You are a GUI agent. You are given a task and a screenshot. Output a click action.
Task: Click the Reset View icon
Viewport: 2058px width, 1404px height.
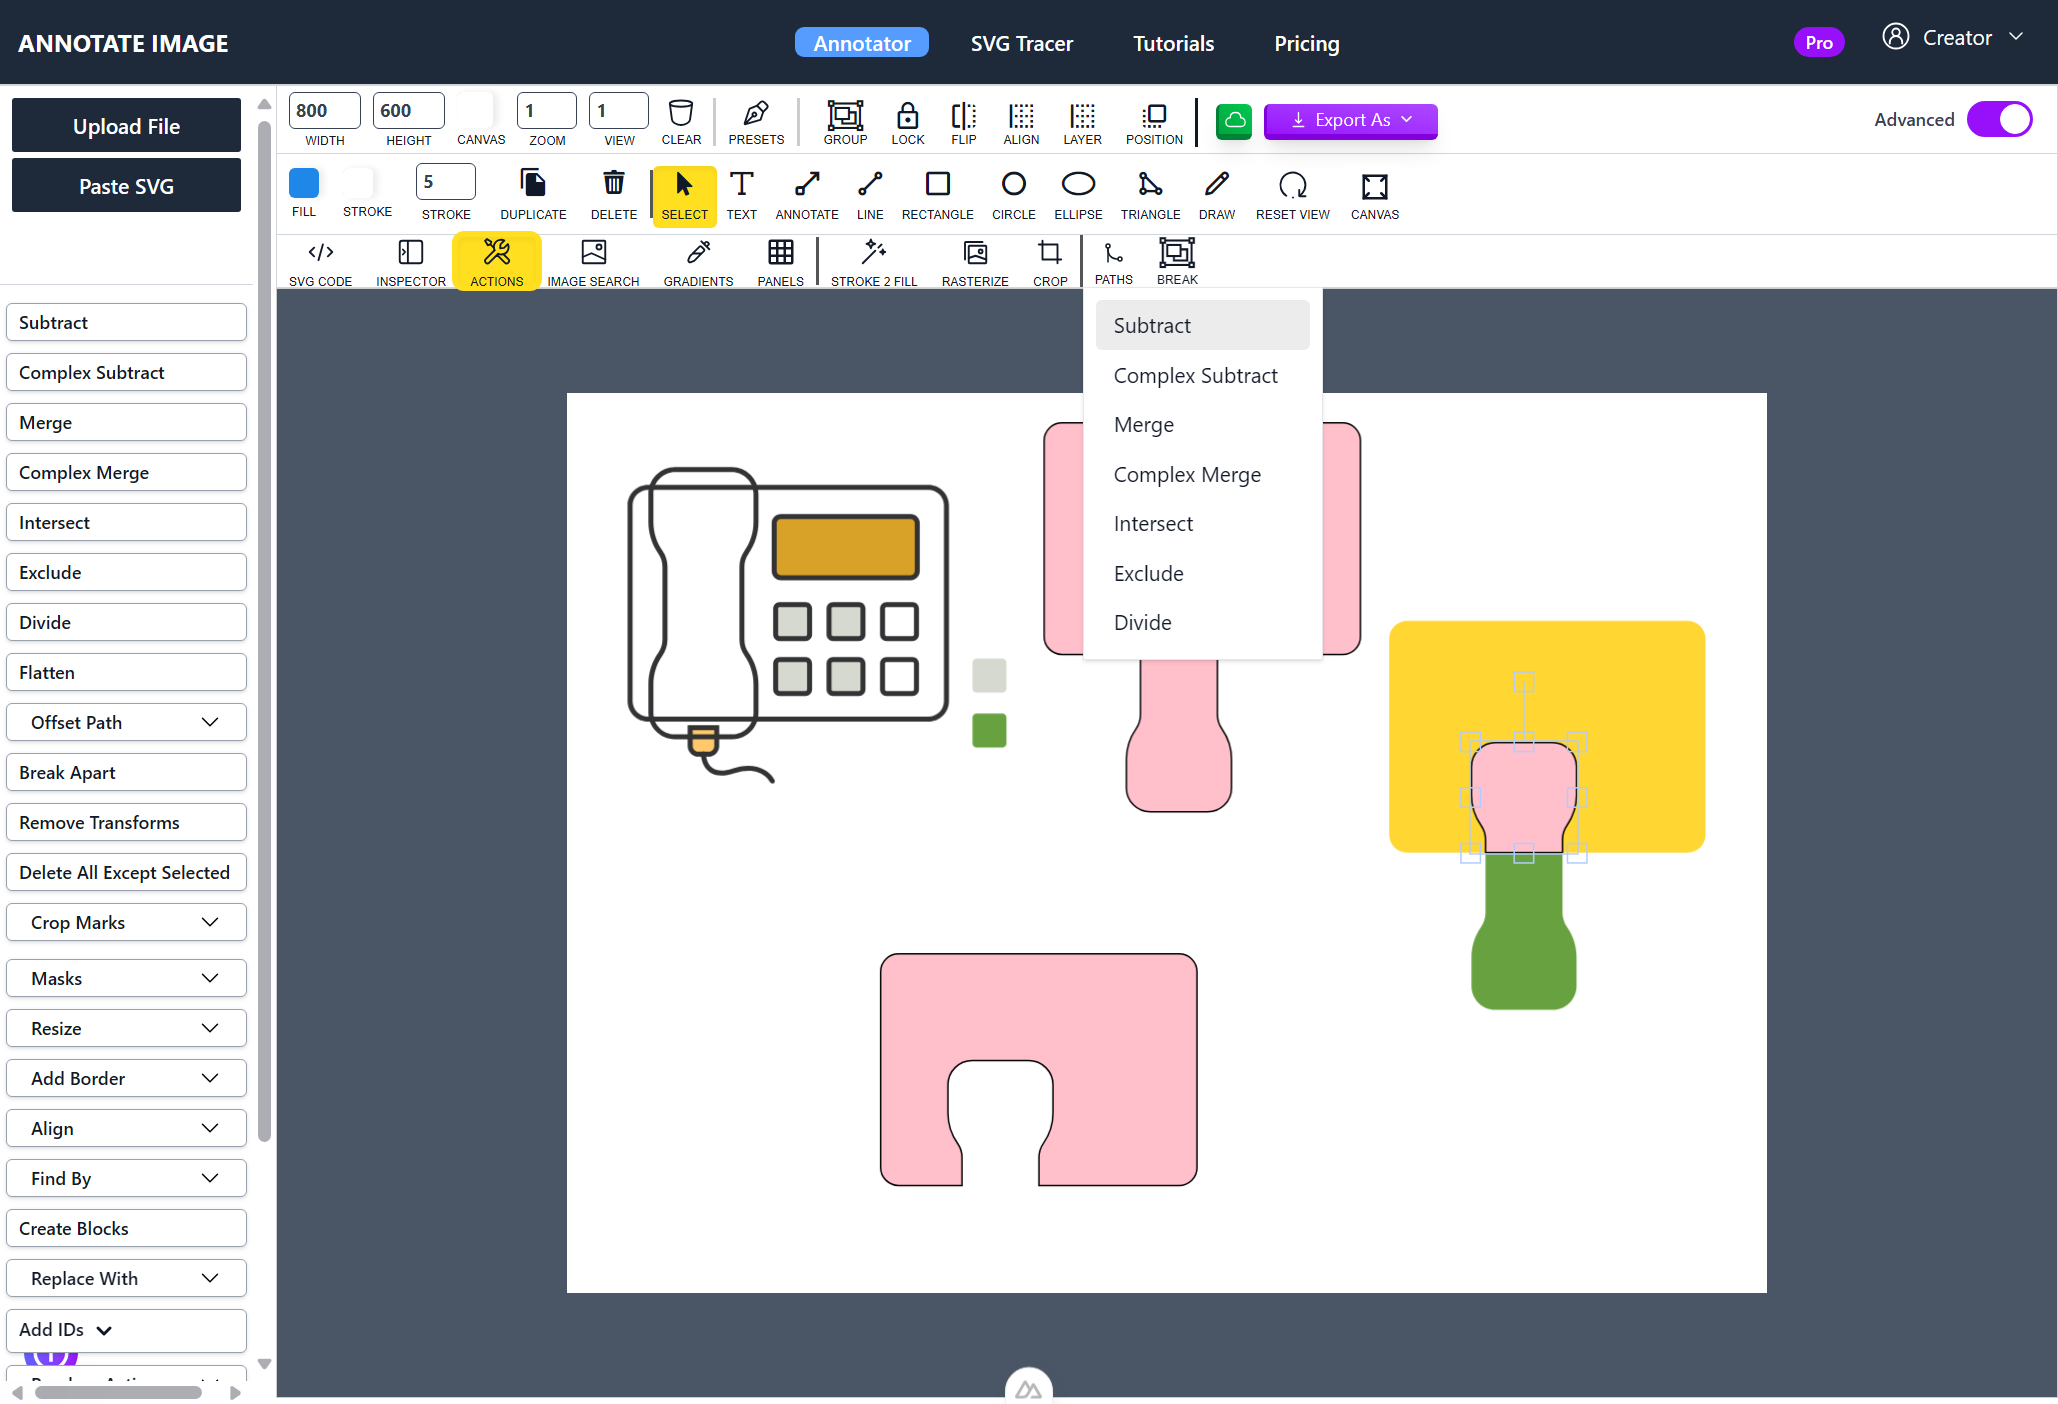1293,185
